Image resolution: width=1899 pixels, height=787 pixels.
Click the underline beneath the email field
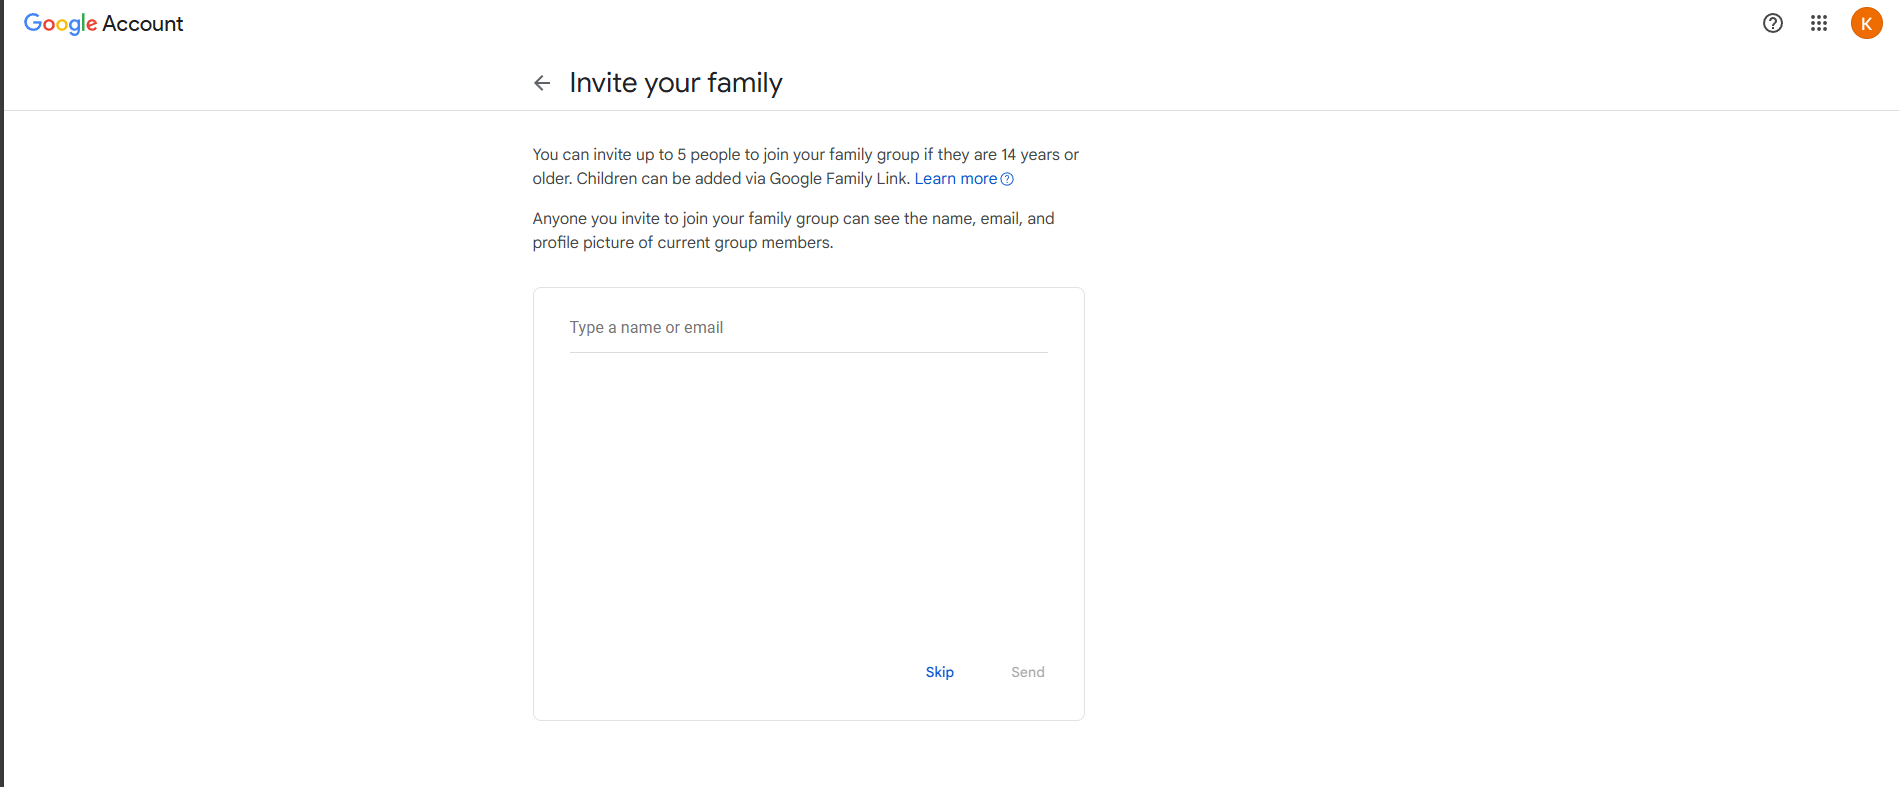[x=808, y=352]
